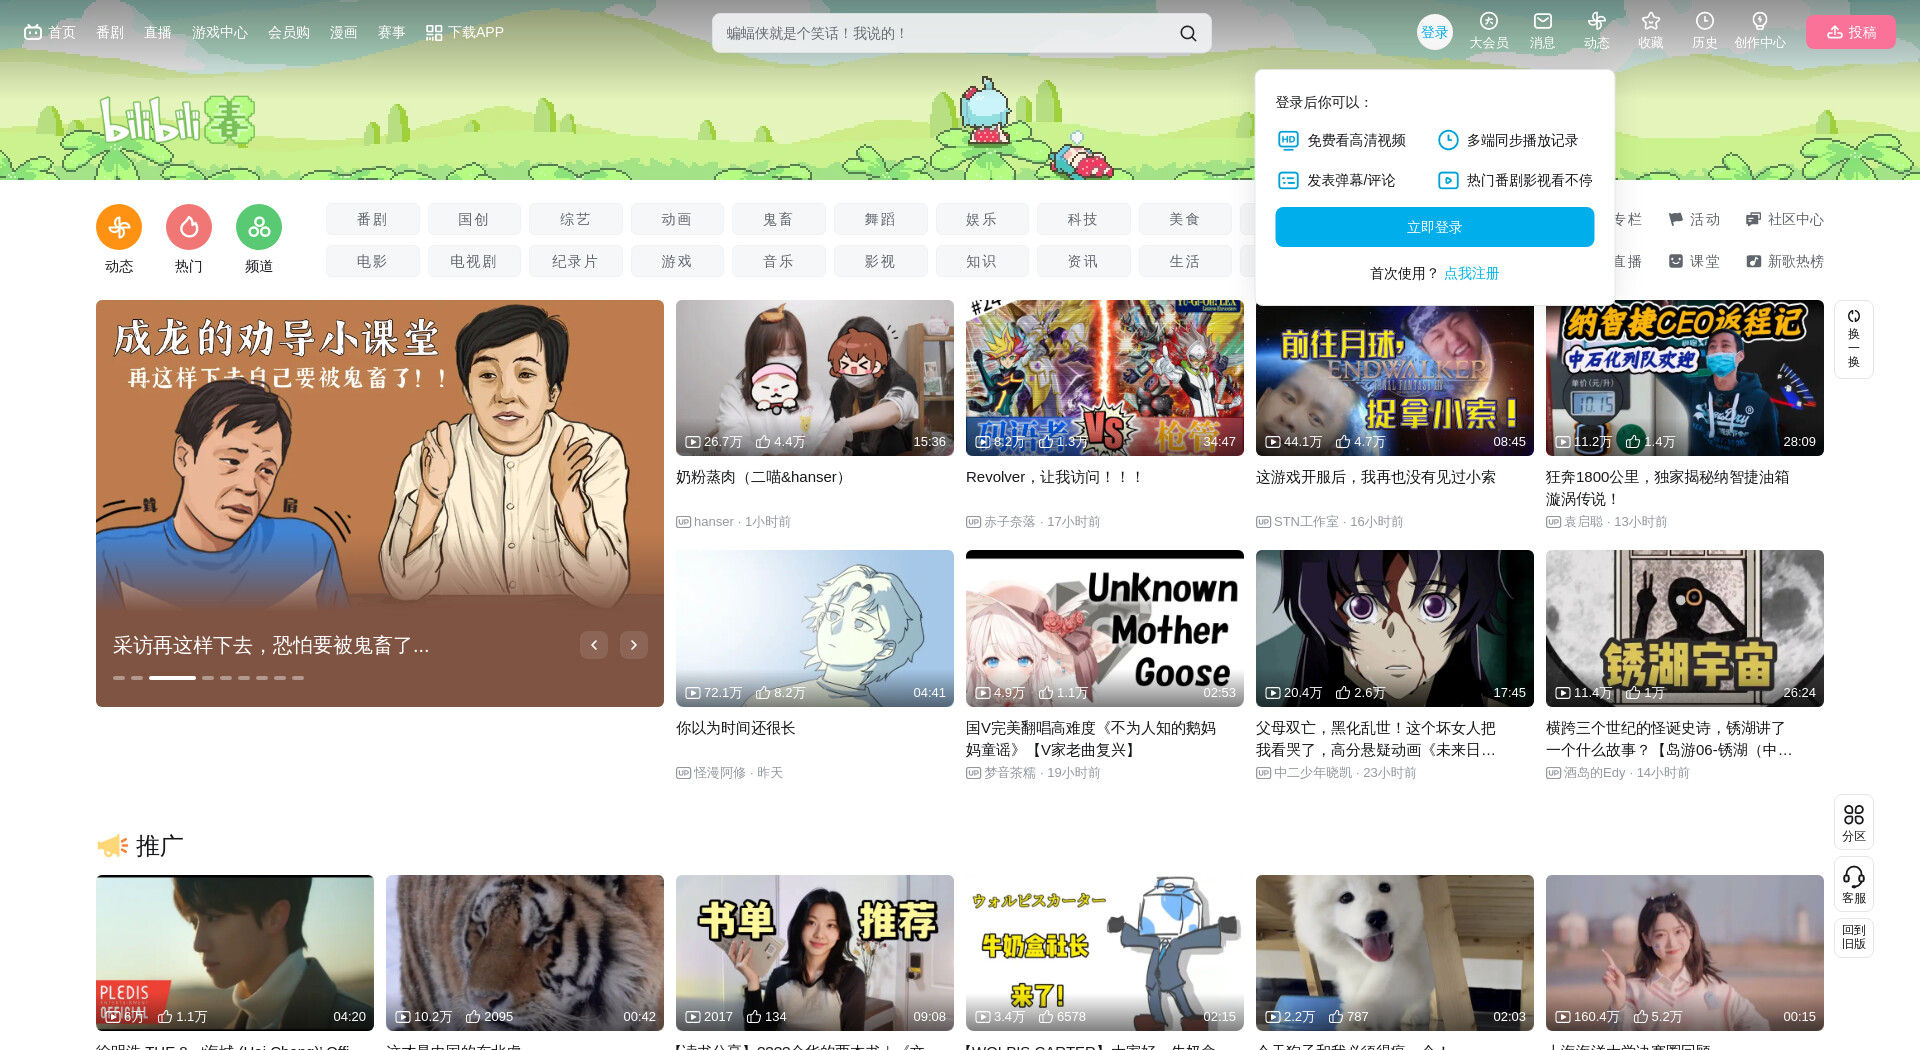Open 分区 sidebar icon
Image resolution: width=1920 pixels, height=1050 pixels.
(x=1853, y=823)
